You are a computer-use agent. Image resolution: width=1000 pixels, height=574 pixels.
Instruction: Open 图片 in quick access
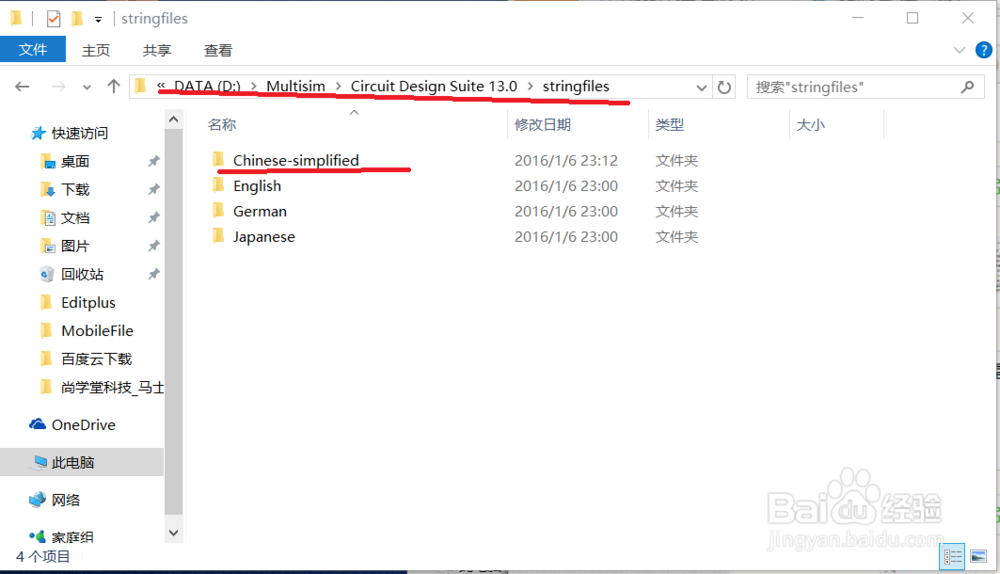point(75,246)
